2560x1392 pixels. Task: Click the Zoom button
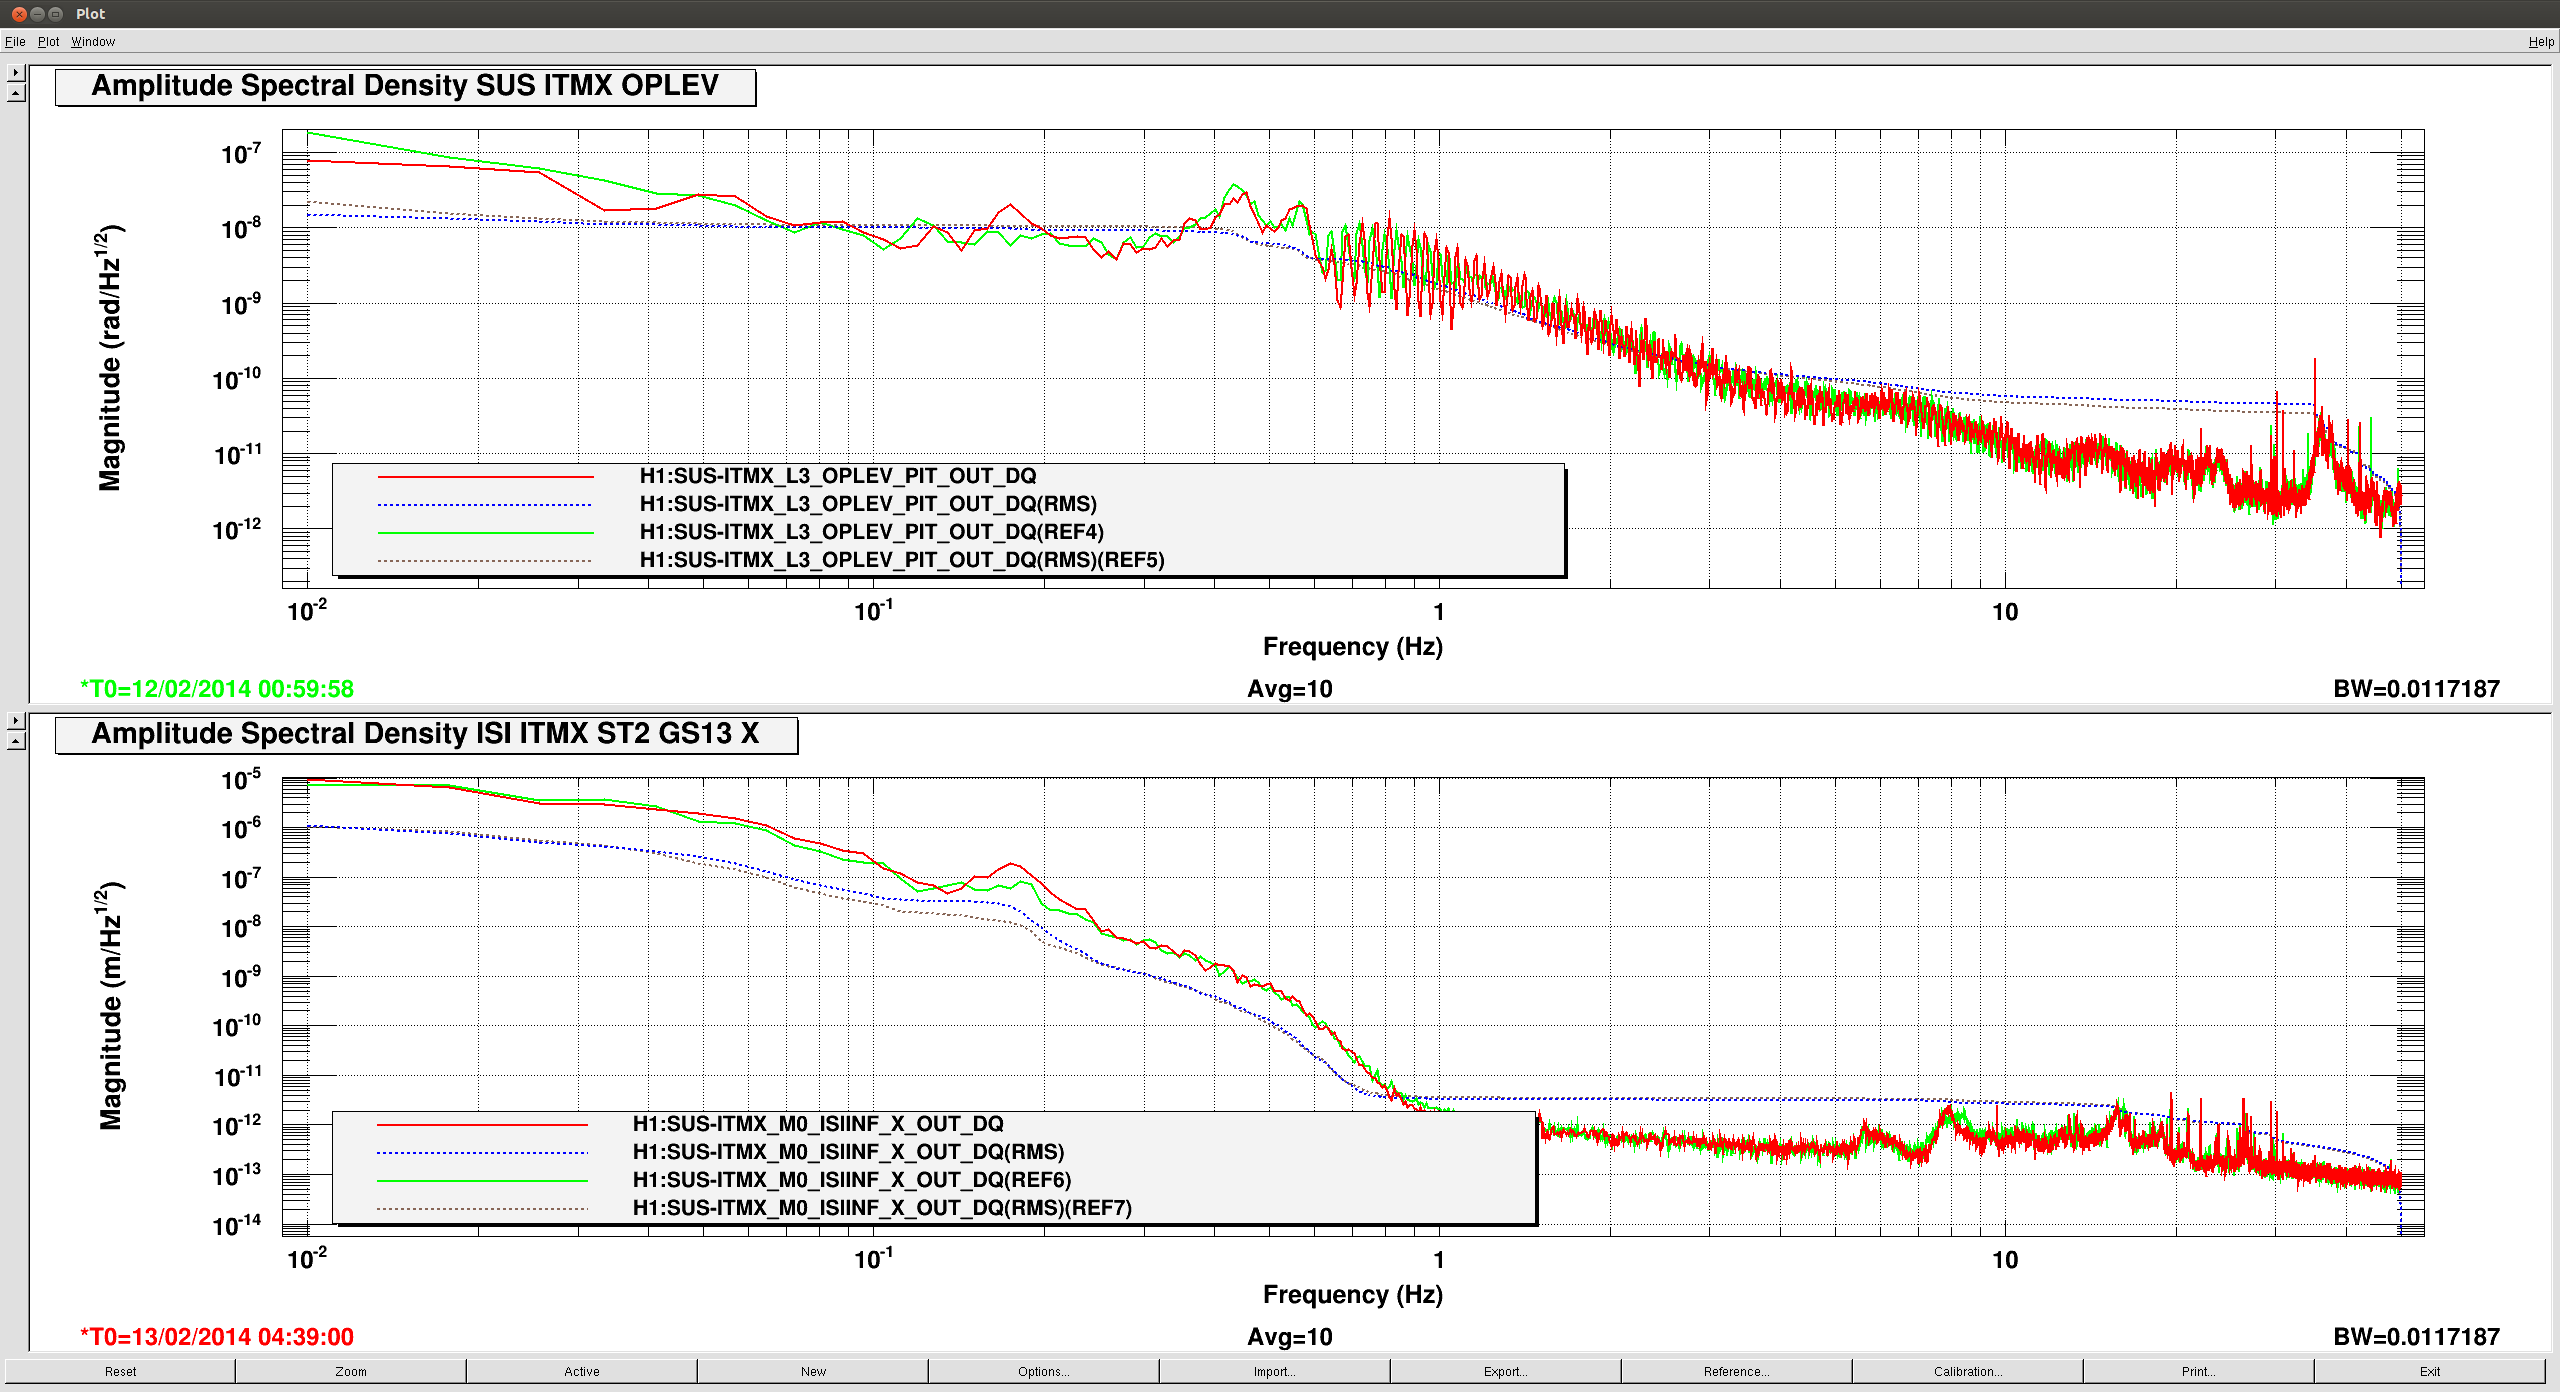pos(351,1371)
